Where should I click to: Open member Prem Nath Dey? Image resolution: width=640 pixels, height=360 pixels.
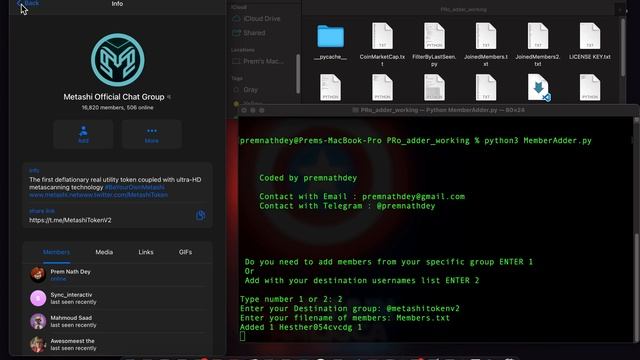[x=118, y=275]
